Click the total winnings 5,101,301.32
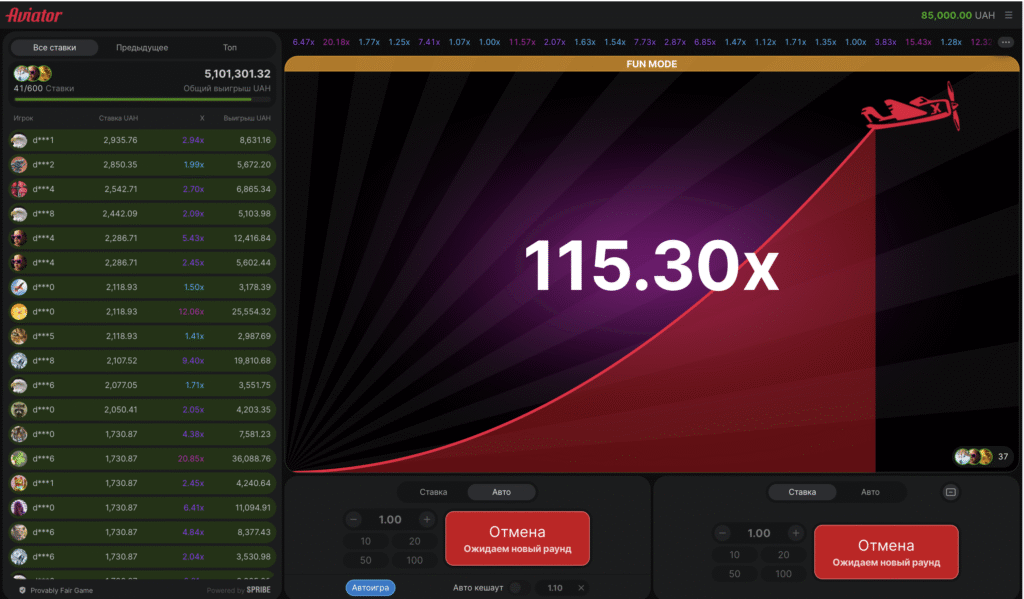 click(x=237, y=74)
